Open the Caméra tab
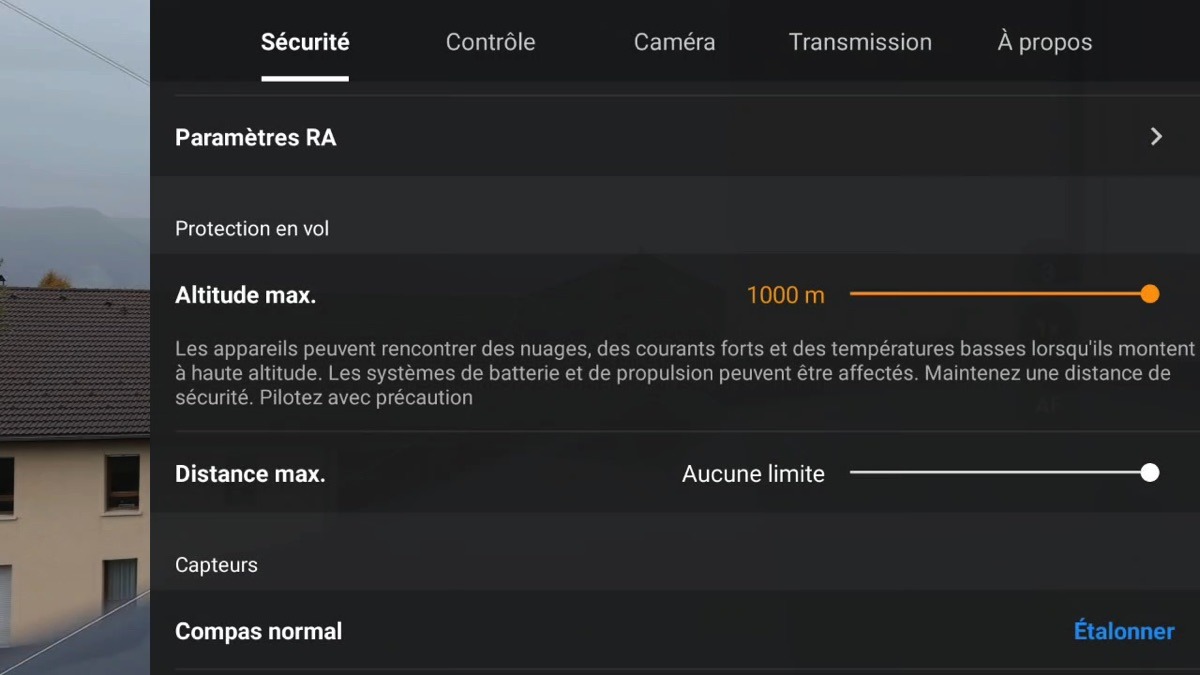Viewport: 1200px width, 675px height. (x=674, y=42)
